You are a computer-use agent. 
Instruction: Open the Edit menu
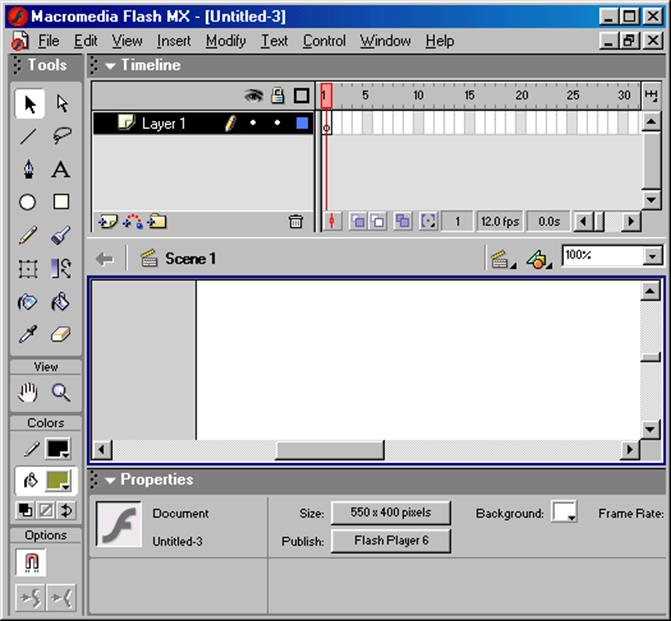[86, 41]
